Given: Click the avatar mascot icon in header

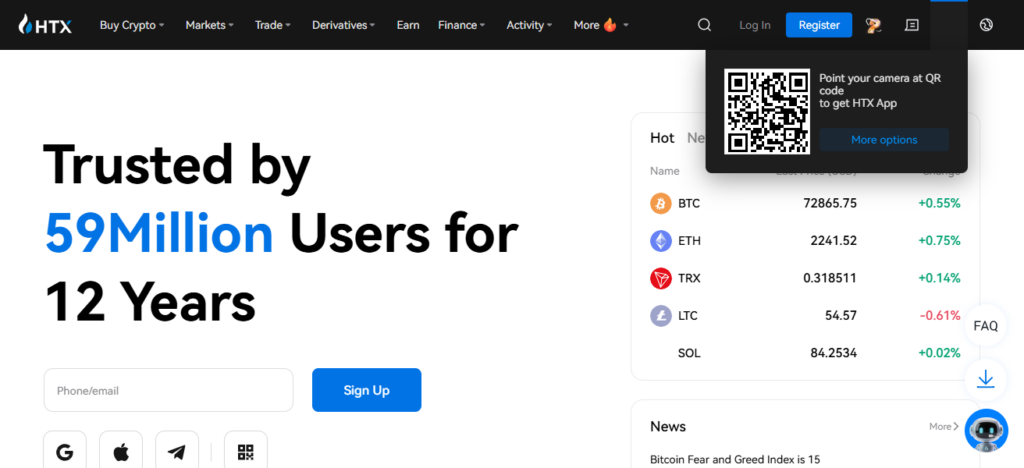Looking at the screenshot, I should point(874,25).
